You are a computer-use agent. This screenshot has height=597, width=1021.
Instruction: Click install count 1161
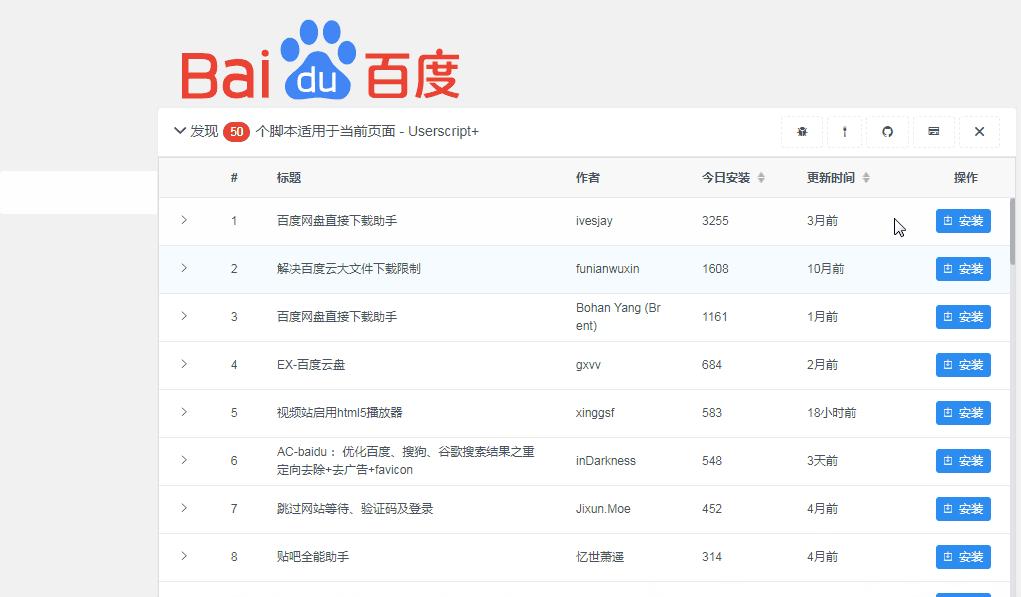click(714, 317)
